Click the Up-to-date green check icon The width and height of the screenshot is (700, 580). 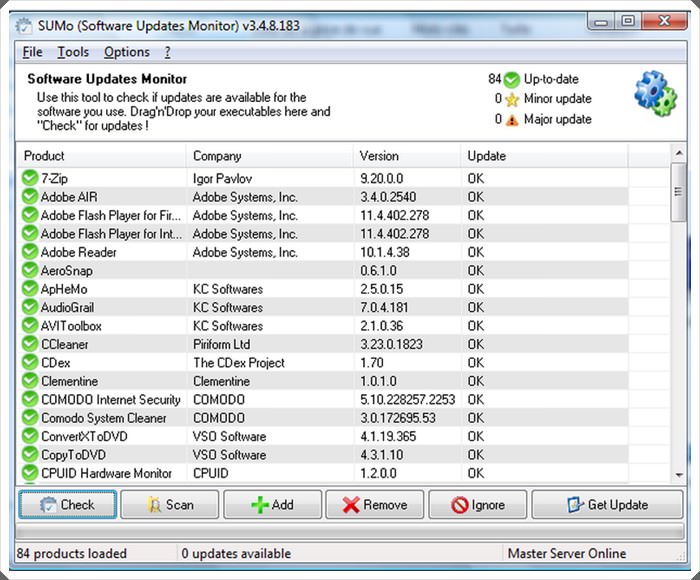[x=512, y=79]
